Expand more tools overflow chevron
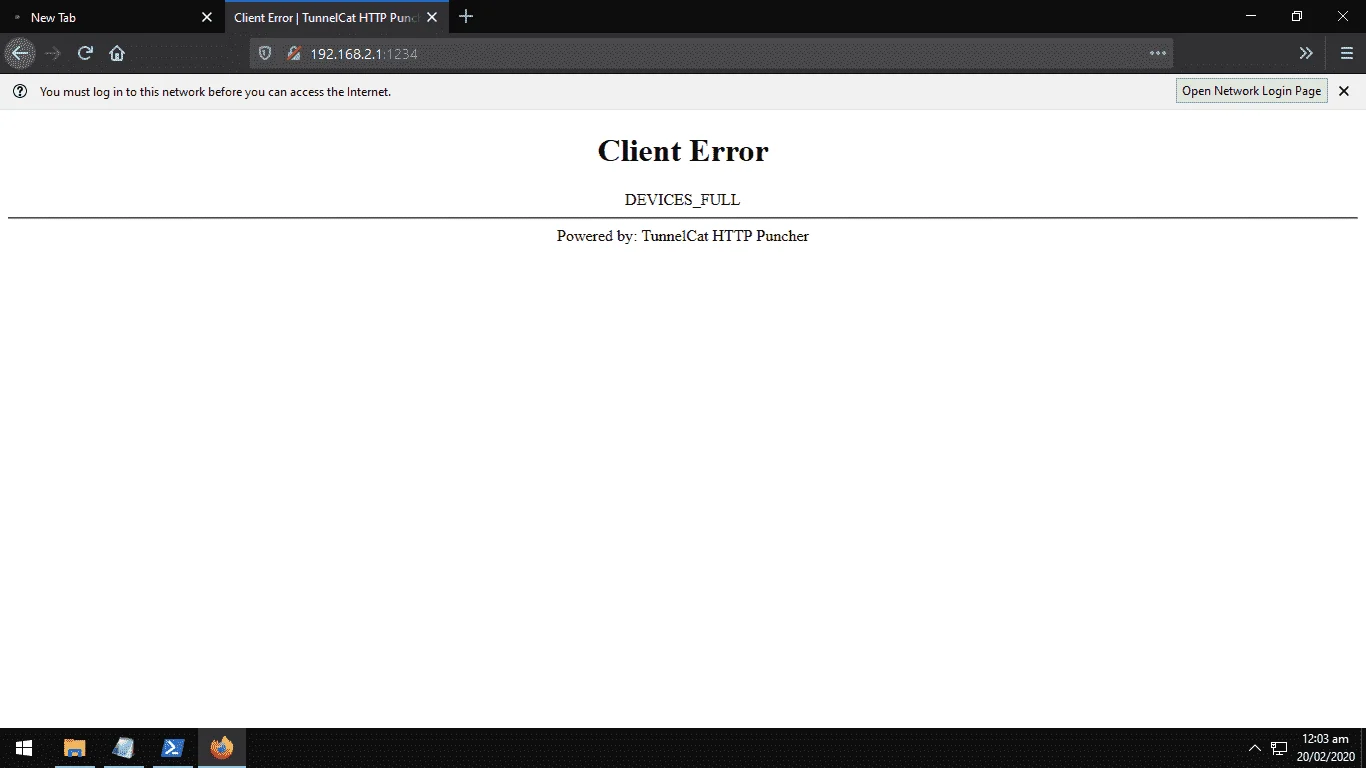 click(x=1306, y=53)
